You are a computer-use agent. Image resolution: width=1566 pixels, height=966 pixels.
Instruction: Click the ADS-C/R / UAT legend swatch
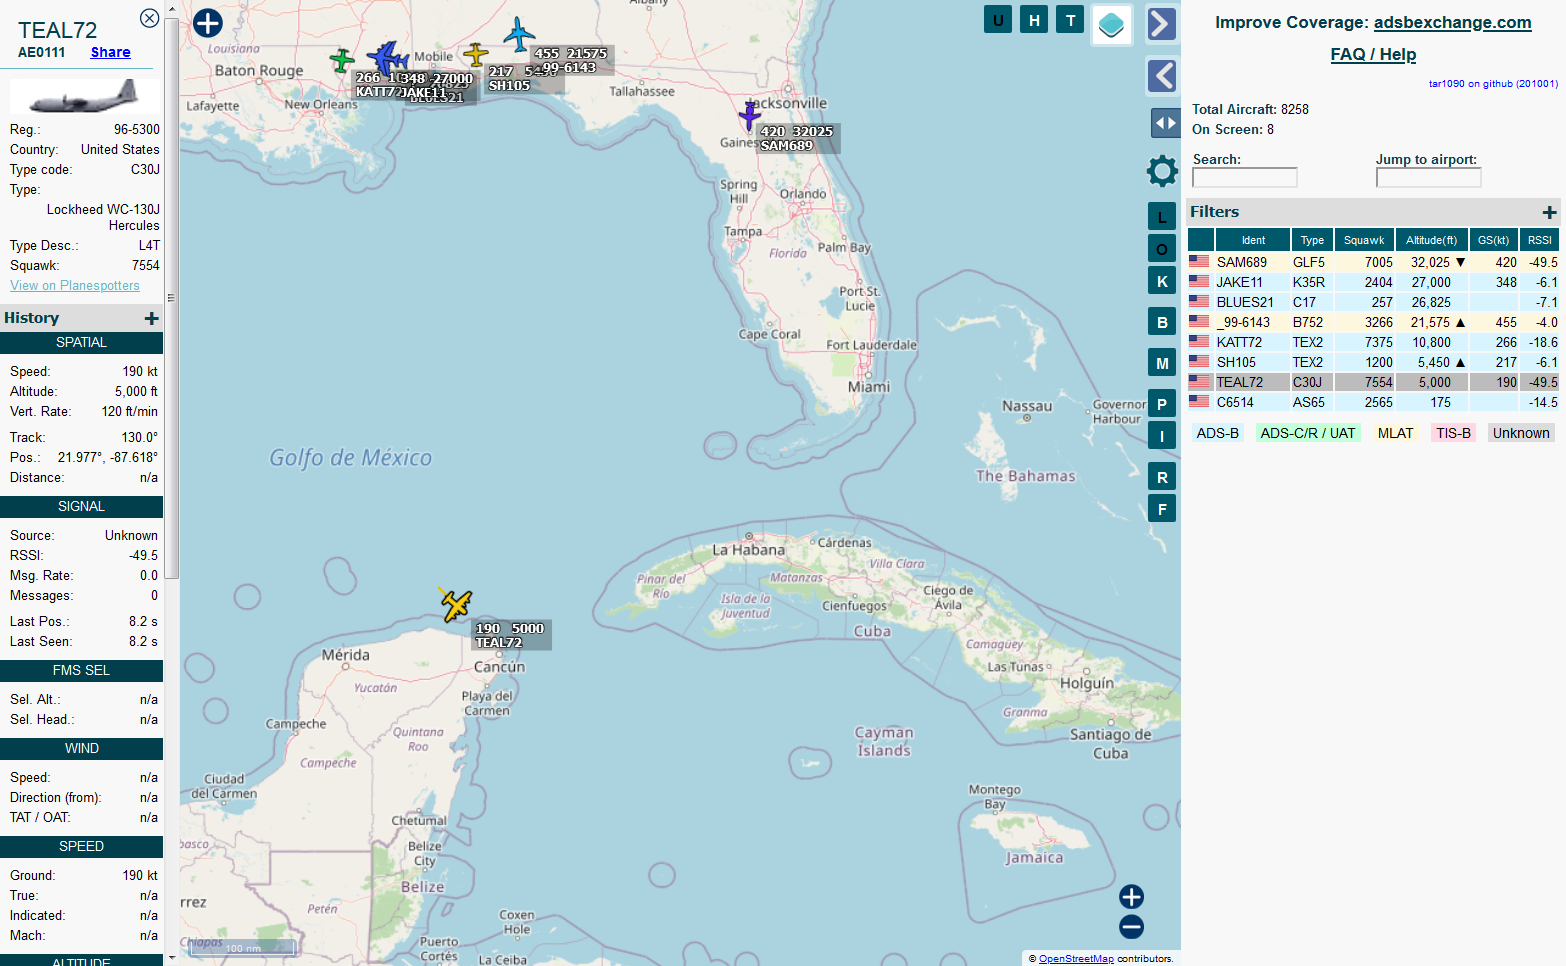pos(1307,433)
